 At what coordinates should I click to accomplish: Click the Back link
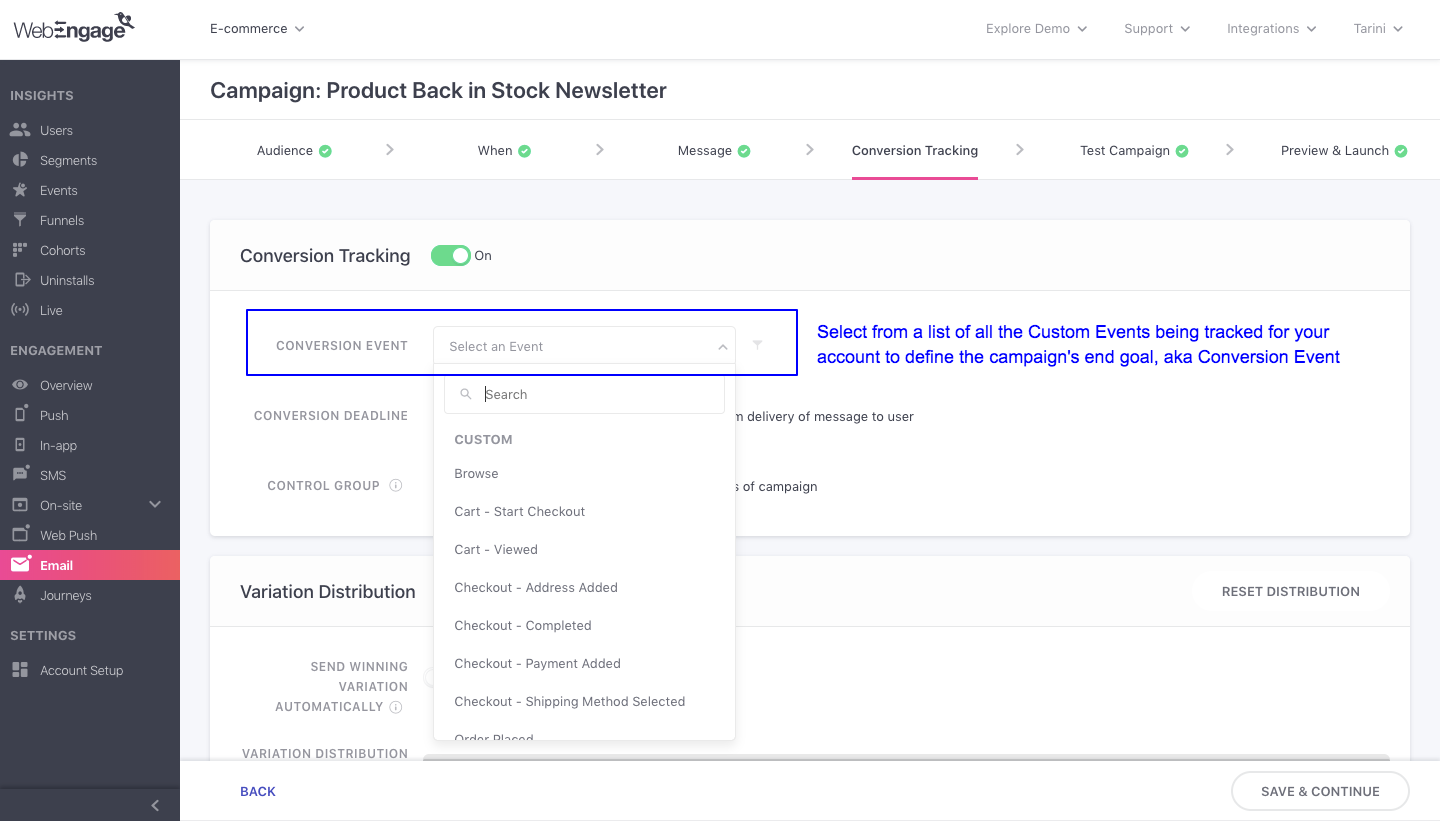[x=258, y=791]
